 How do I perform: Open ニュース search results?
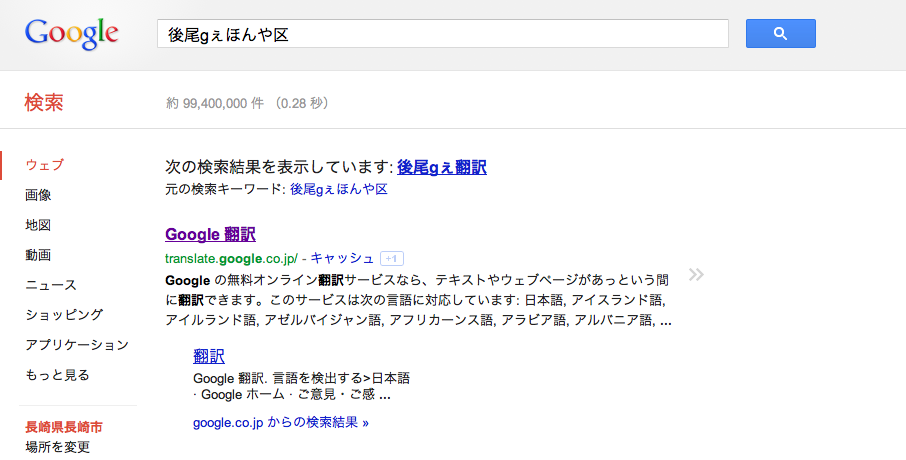[51, 285]
